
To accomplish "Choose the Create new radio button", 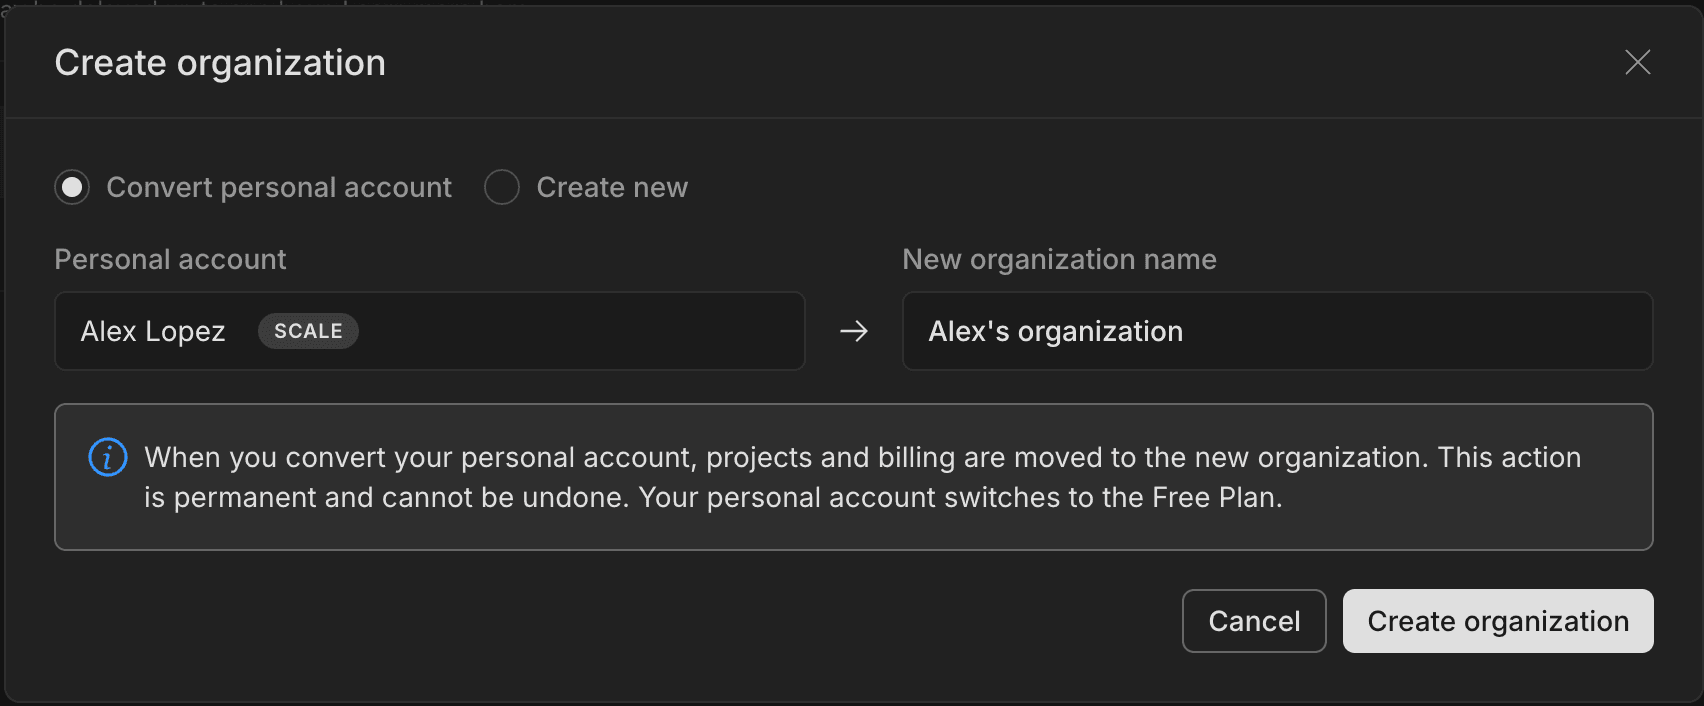I will tap(502, 187).
